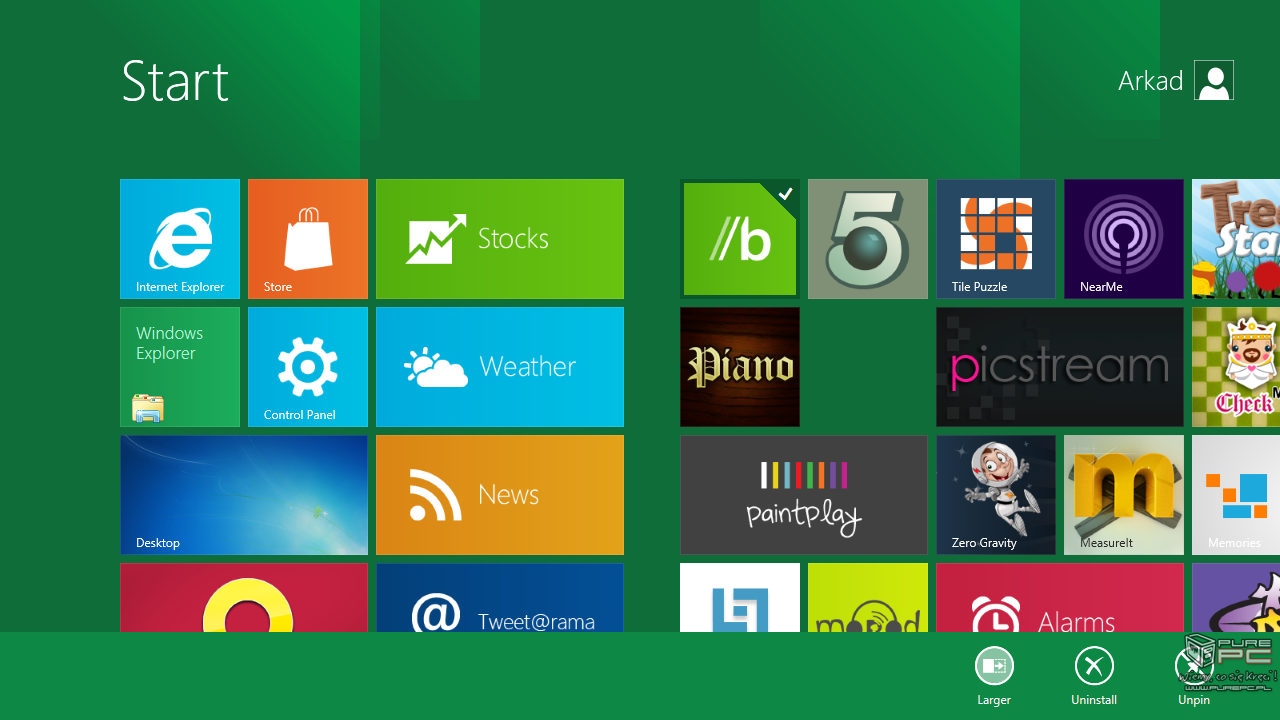1280x720 pixels.
Task: Open the picstream tile
Action: [x=1060, y=367]
